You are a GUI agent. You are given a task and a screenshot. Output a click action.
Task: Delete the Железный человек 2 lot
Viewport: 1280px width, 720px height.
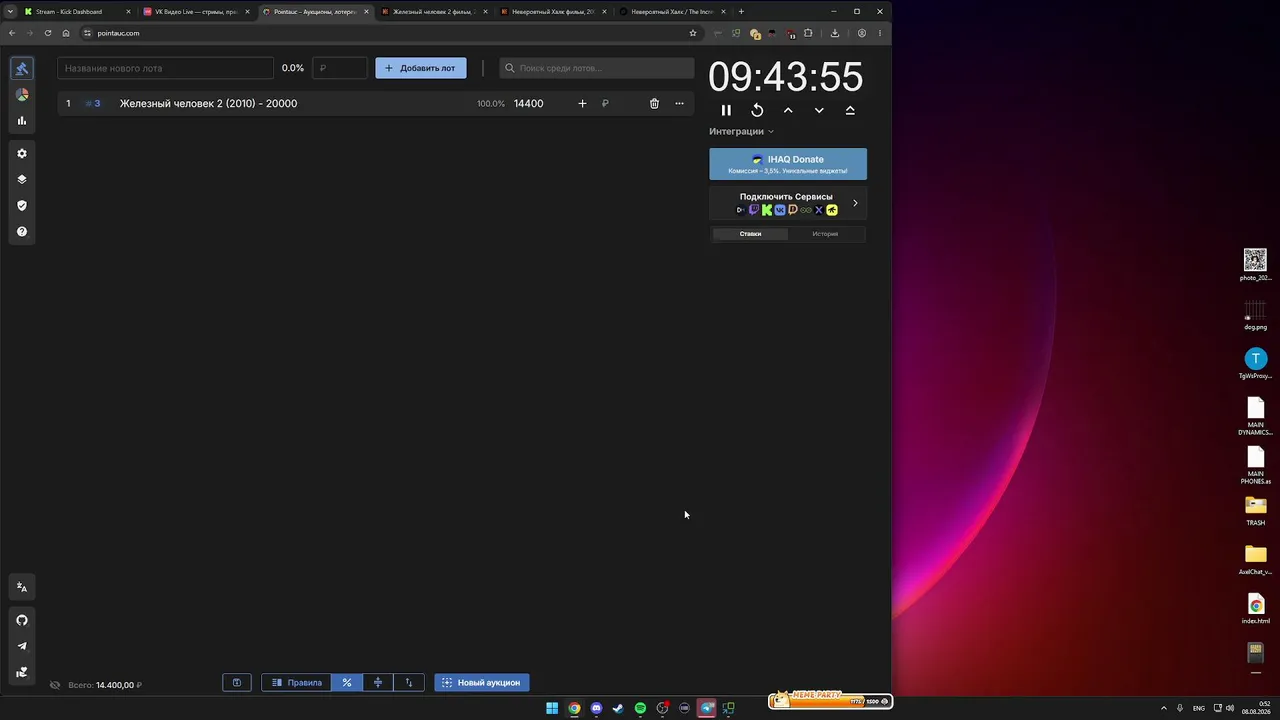click(654, 104)
